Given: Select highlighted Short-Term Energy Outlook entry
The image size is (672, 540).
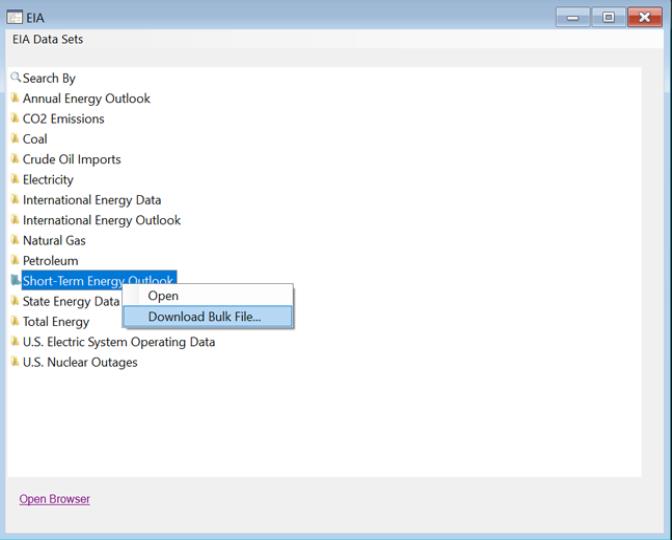Looking at the screenshot, I should point(99,280).
